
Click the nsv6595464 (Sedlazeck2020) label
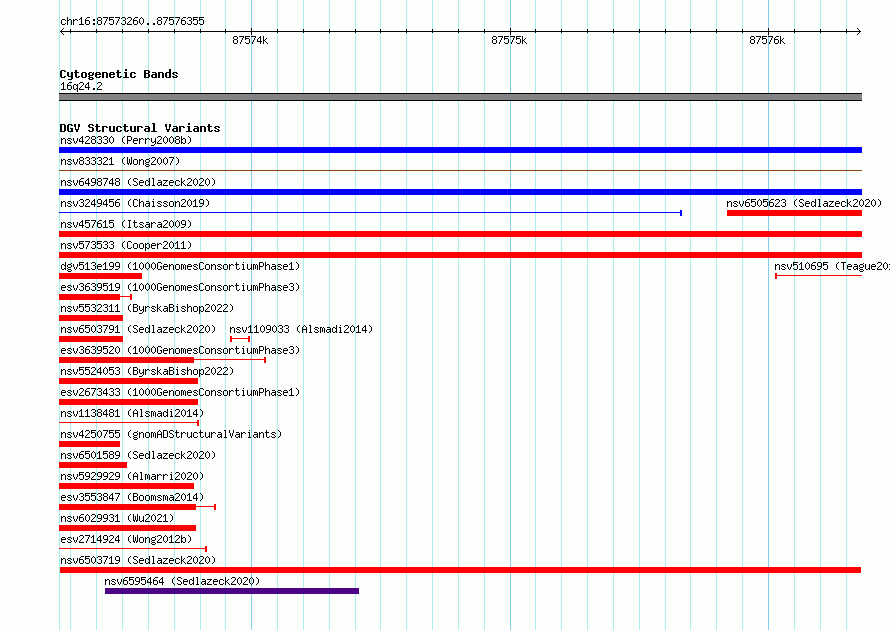pyautogui.click(x=182, y=581)
